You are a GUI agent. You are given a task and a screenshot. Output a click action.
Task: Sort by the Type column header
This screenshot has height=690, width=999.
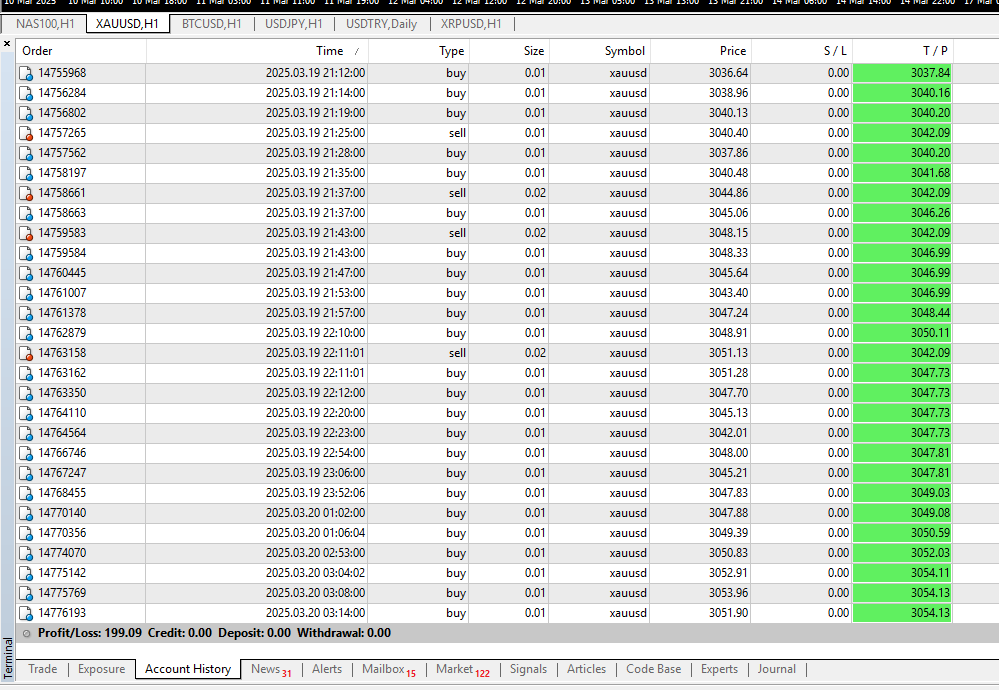(419, 51)
